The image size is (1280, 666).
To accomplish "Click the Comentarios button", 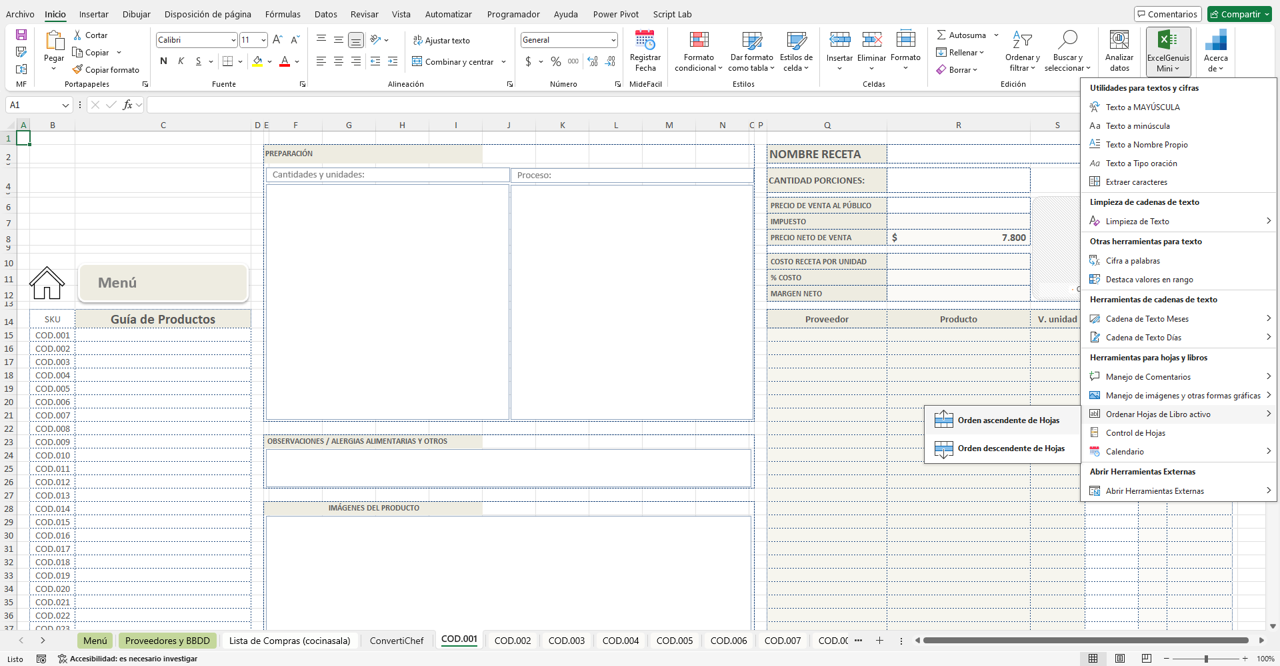I will [x=1168, y=14].
